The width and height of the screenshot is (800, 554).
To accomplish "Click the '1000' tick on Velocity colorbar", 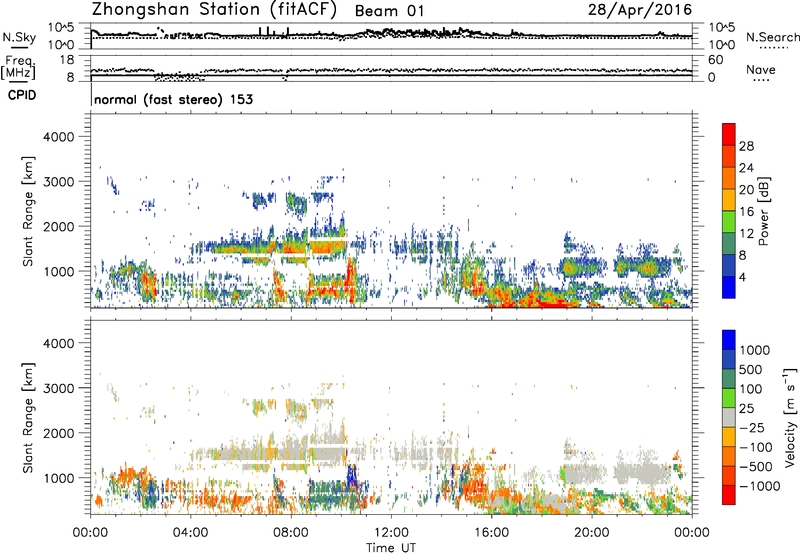I will pos(755,350).
